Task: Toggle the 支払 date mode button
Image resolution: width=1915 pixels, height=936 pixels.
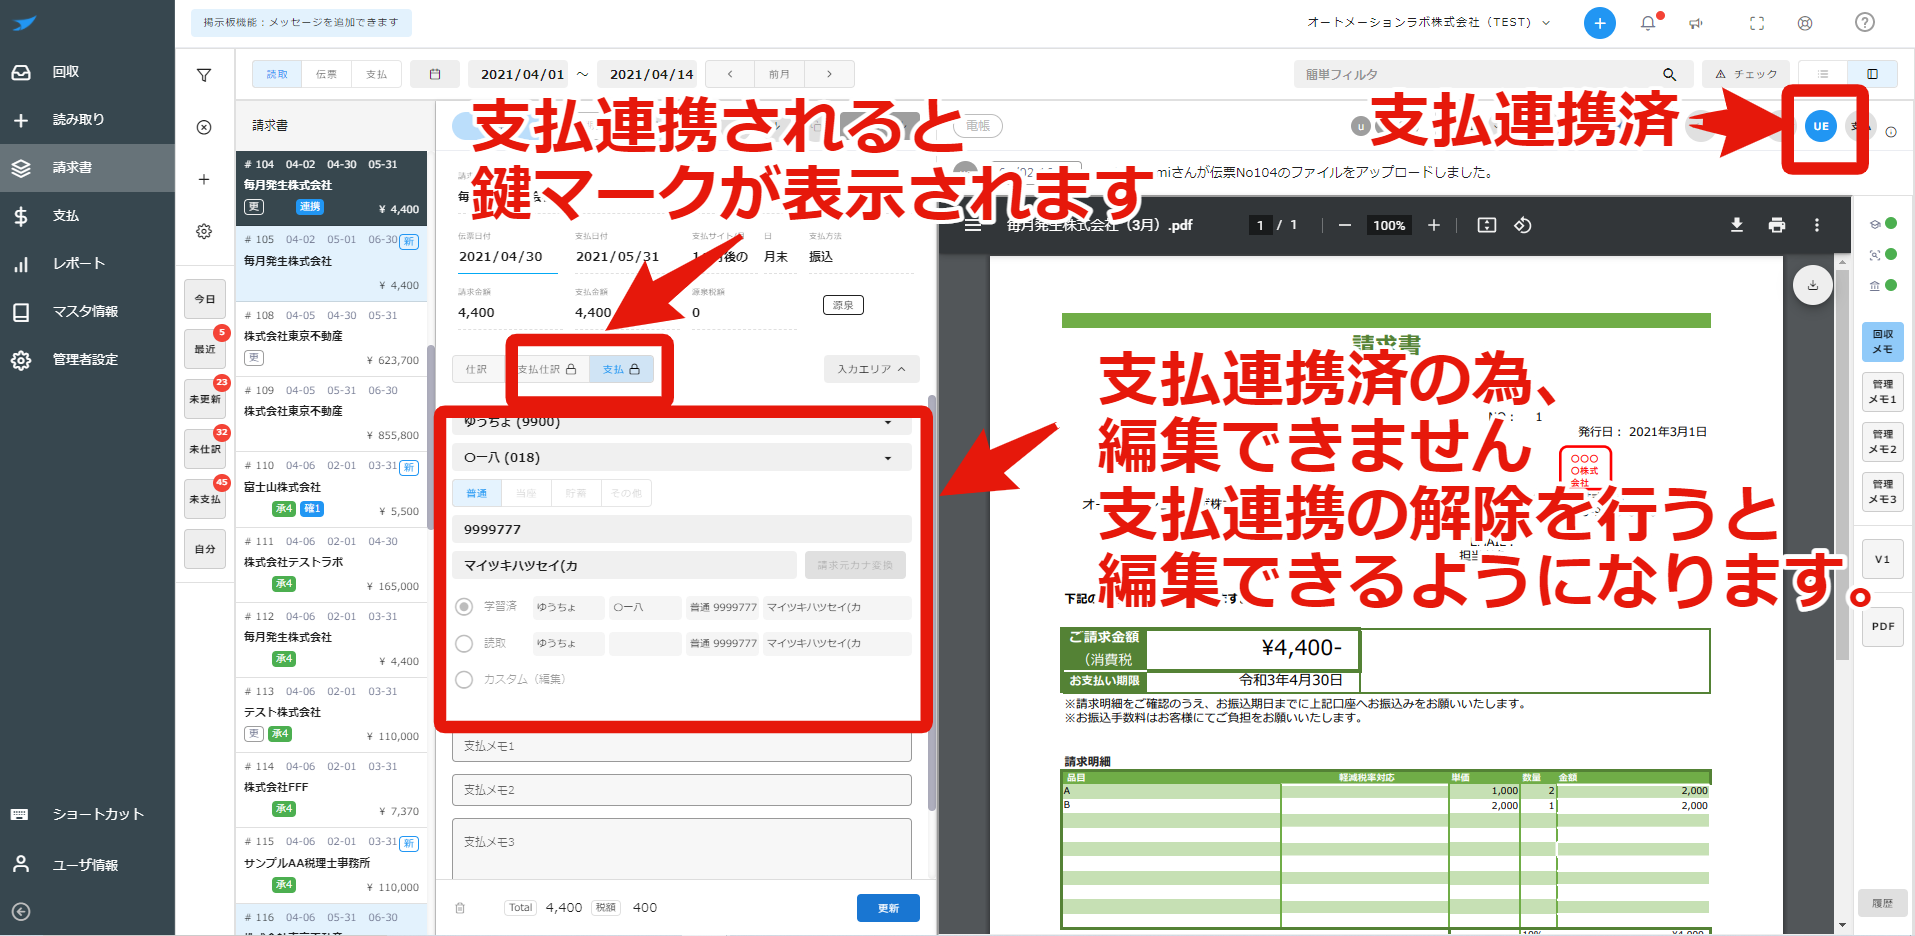Action: (x=376, y=74)
